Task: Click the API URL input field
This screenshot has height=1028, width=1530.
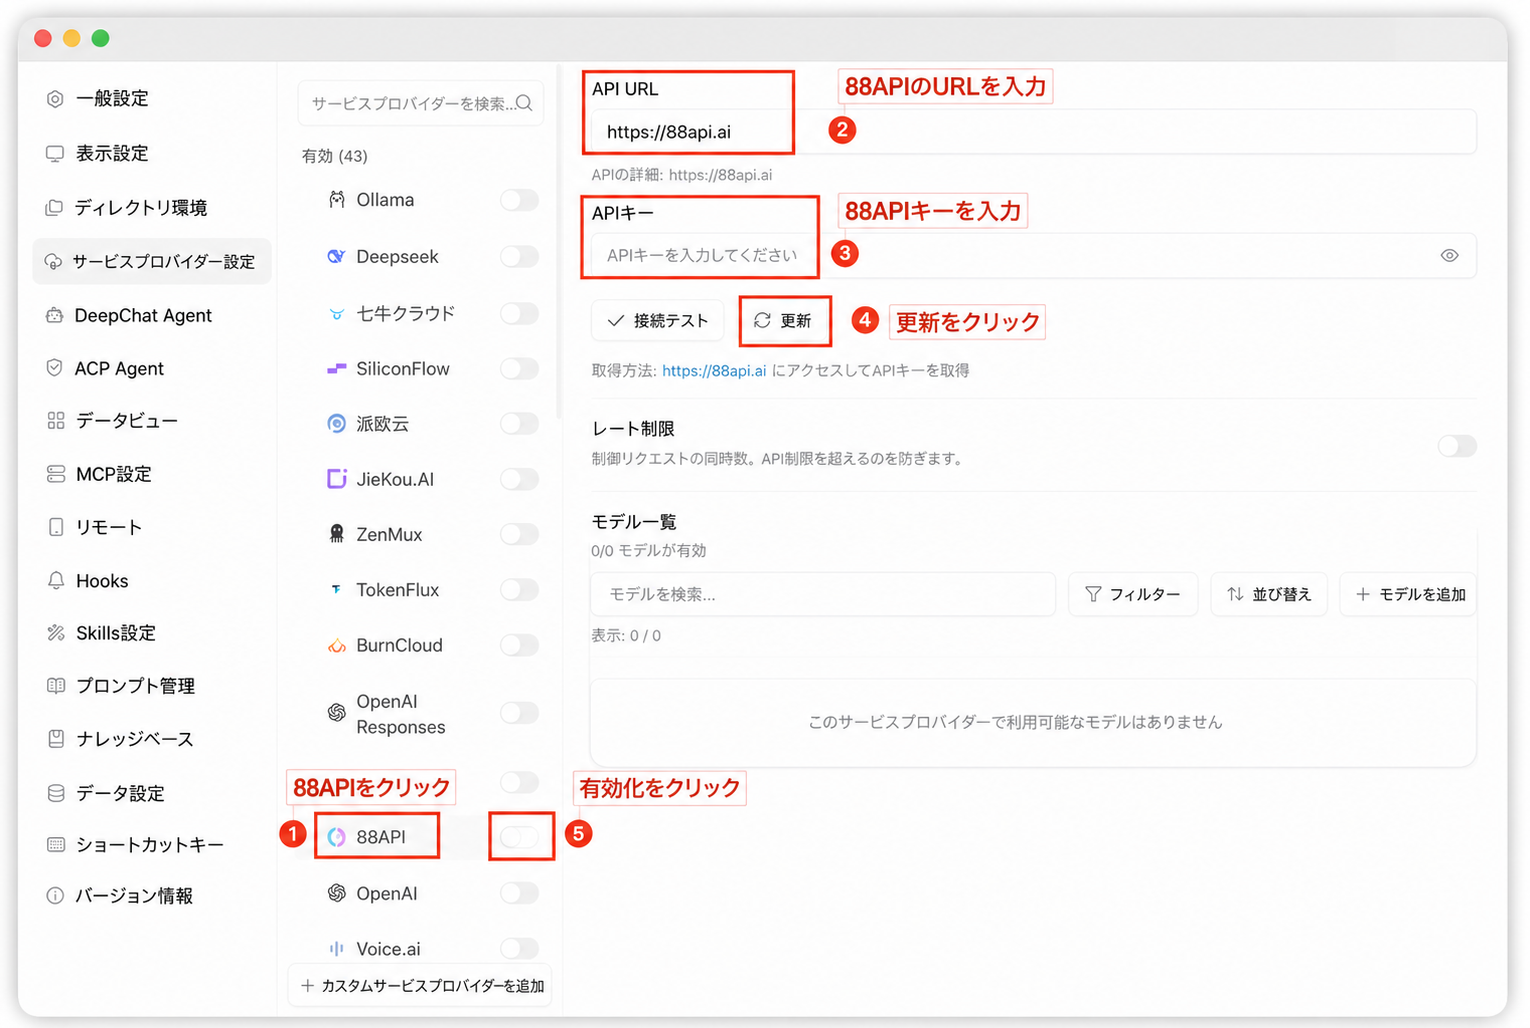Action: click(x=1034, y=132)
